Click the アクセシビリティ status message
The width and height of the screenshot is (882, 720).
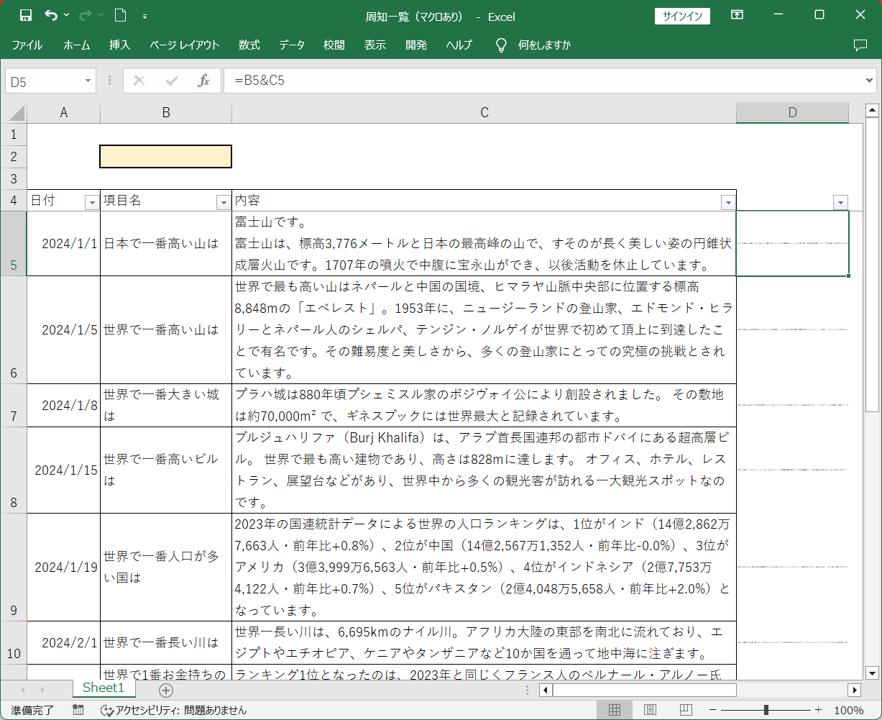point(173,710)
